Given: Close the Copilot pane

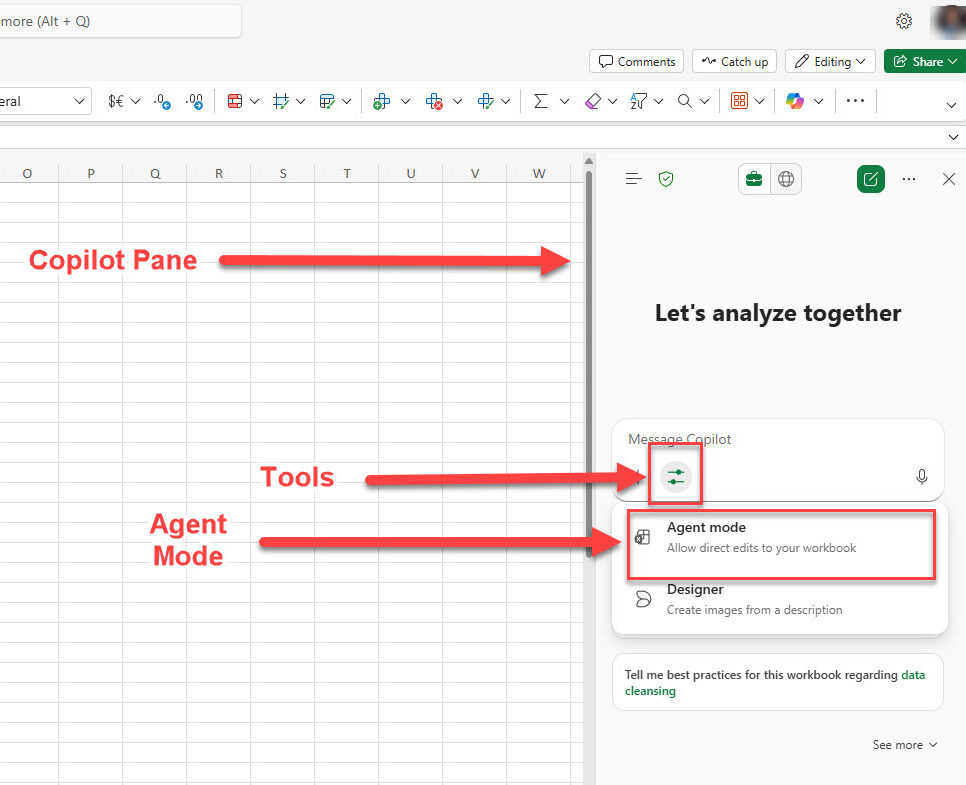Looking at the screenshot, I should 949,179.
